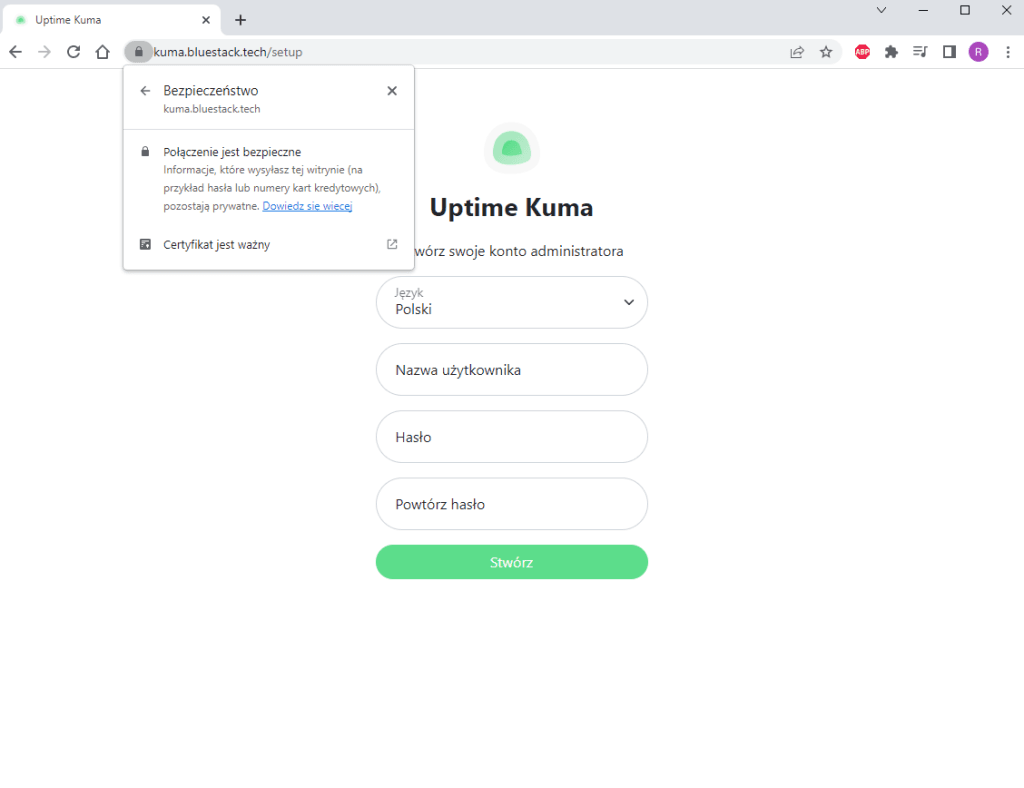Viewport: 1024px width, 788px height.
Task: Open the 'Dowiedz się więcej' link
Action: coord(307,206)
